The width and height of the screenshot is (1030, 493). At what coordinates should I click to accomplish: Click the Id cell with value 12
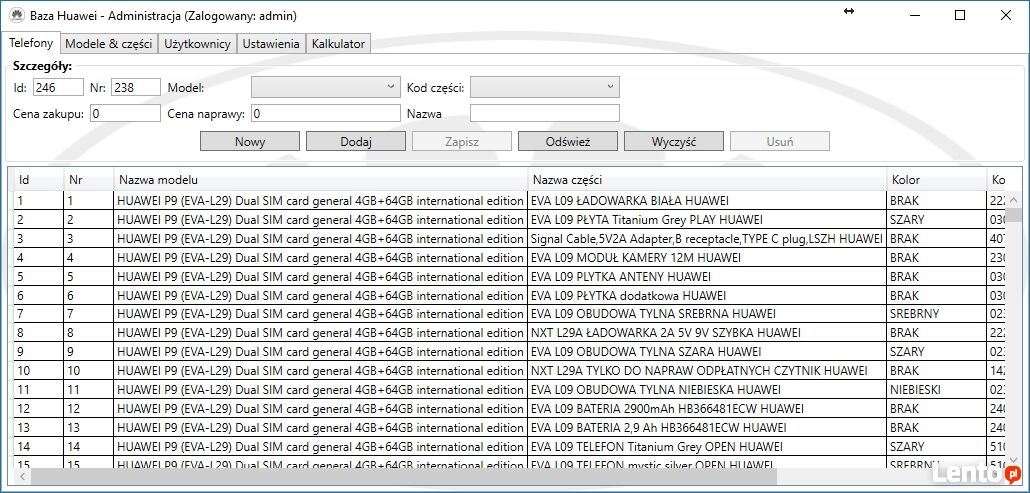click(39, 409)
